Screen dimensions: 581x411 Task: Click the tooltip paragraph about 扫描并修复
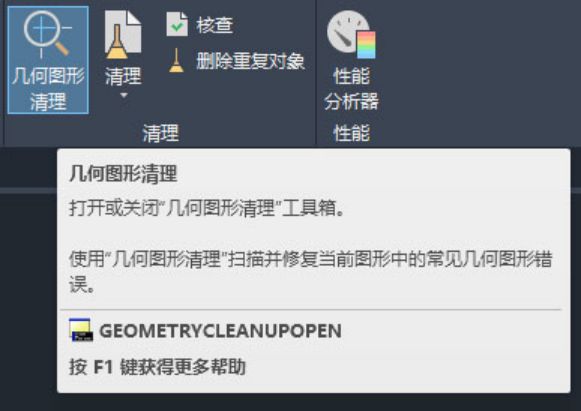click(311, 272)
